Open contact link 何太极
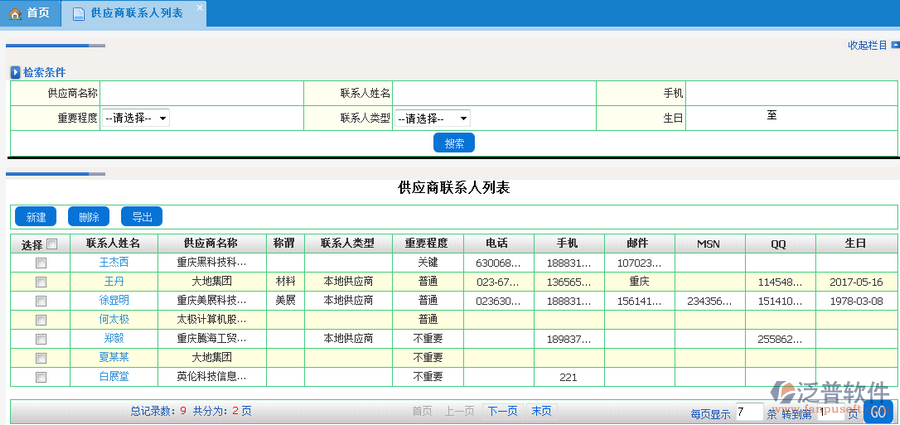 coord(113,319)
